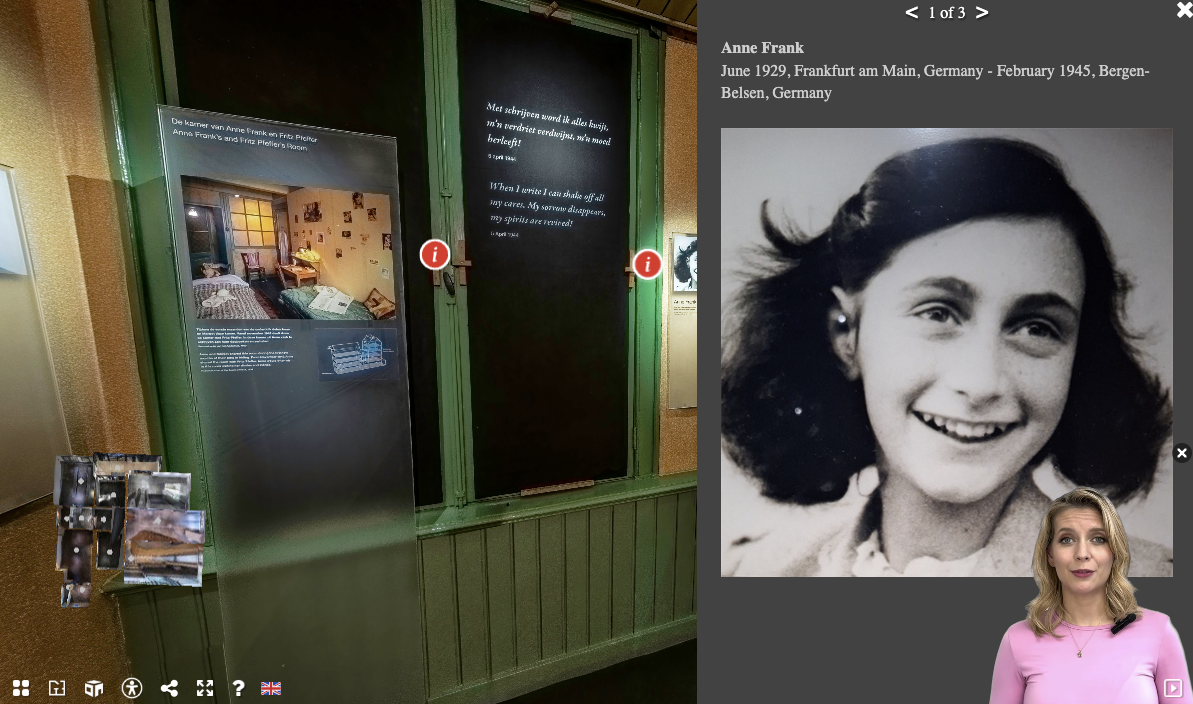The width and height of the screenshot is (1193, 704).
Task: Toggle the info hotspot on the green door
Action: coord(435,254)
